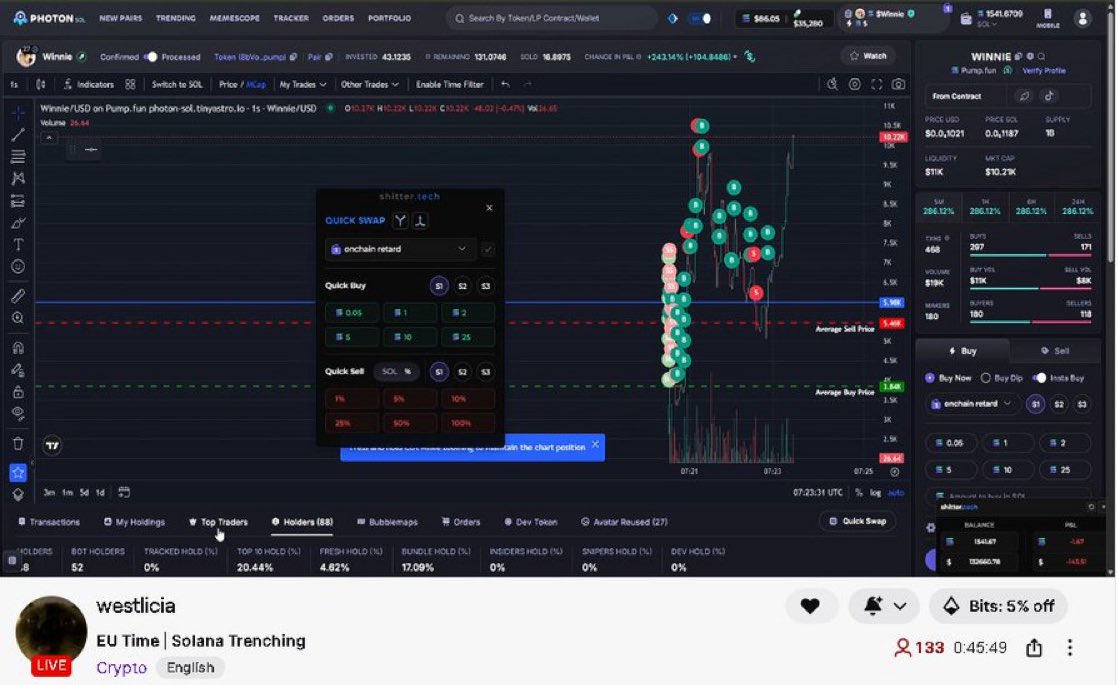The width and height of the screenshot is (1118, 685).
Task: Quick sell 100% in popup
Action: (467, 423)
